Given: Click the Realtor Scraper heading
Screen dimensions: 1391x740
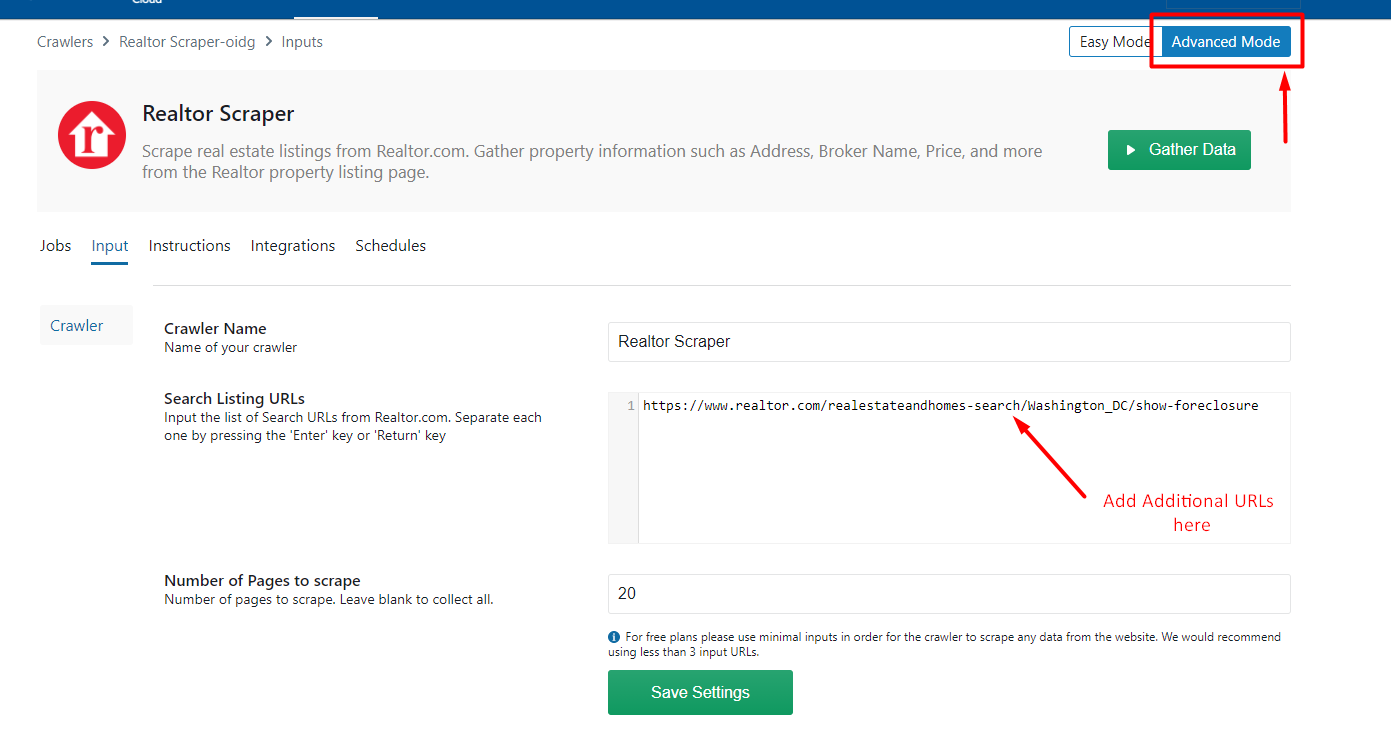Looking at the screenshot, I should tap(218, 114).
